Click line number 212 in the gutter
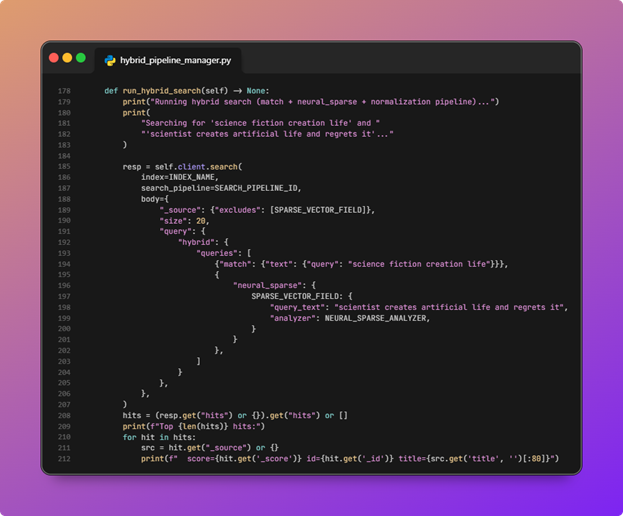This screenshot has height=516, width=623. click(64, 459)
